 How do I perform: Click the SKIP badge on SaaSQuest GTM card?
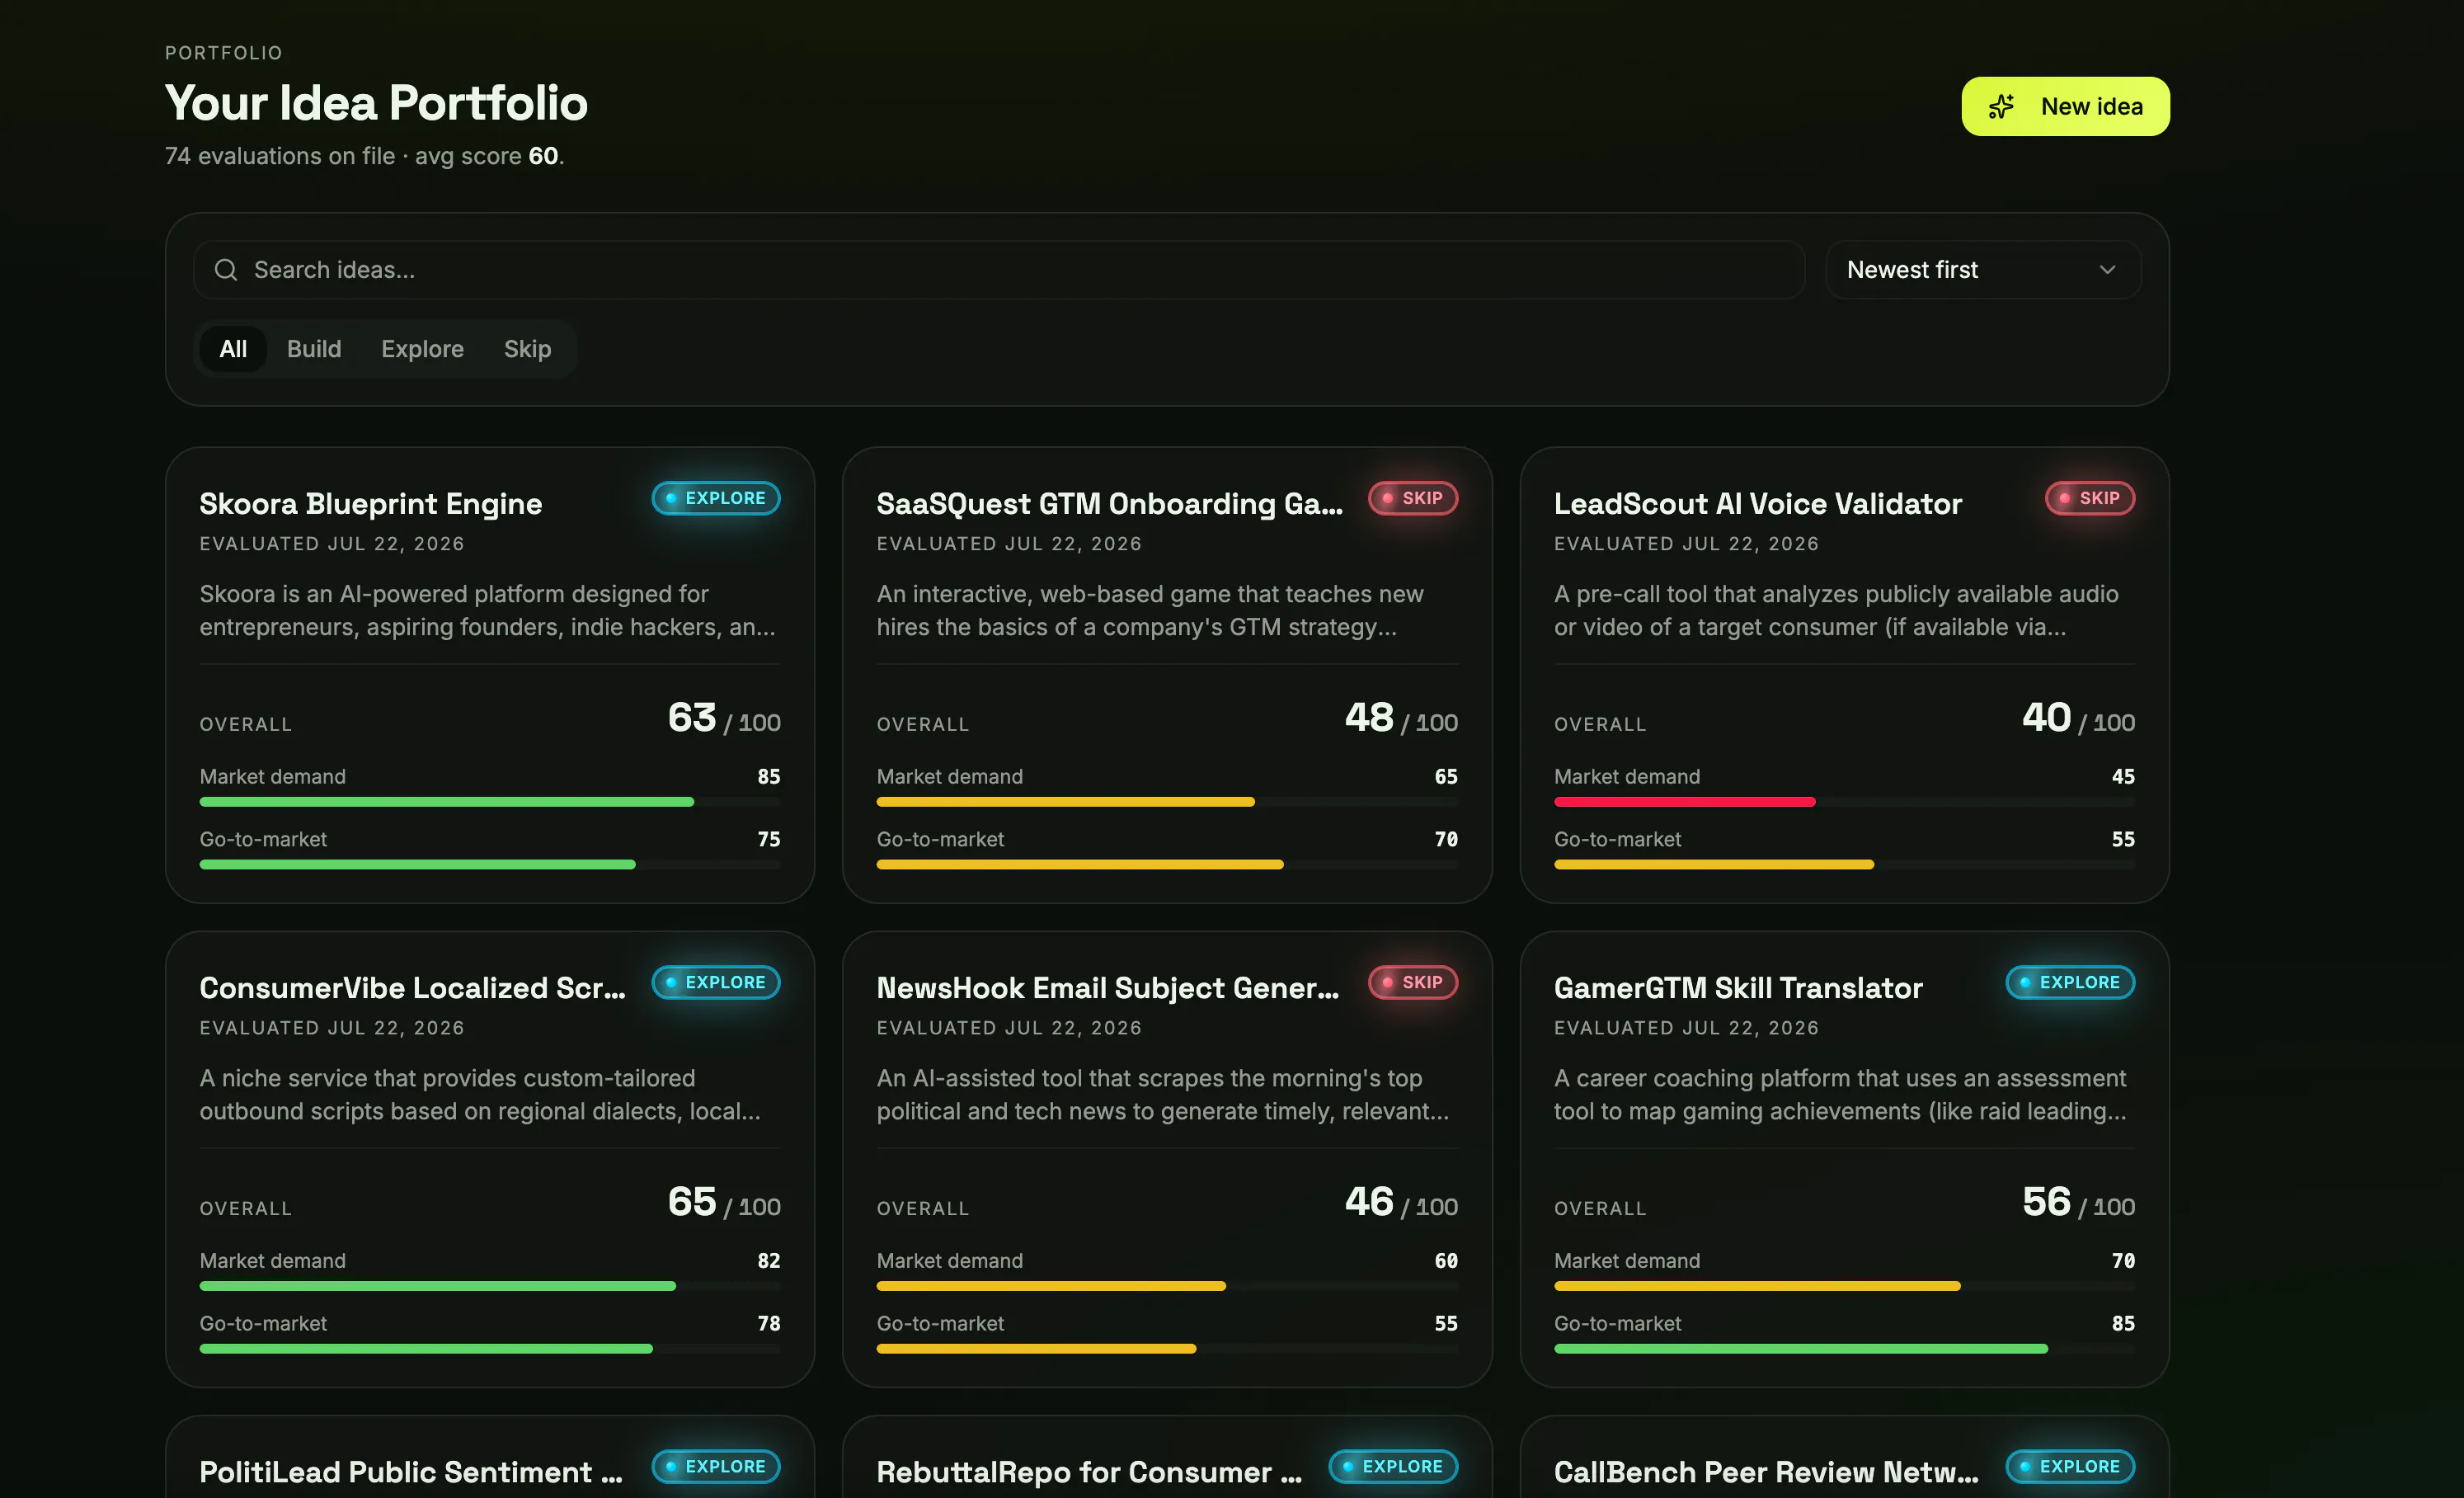tap(1413, 498)
